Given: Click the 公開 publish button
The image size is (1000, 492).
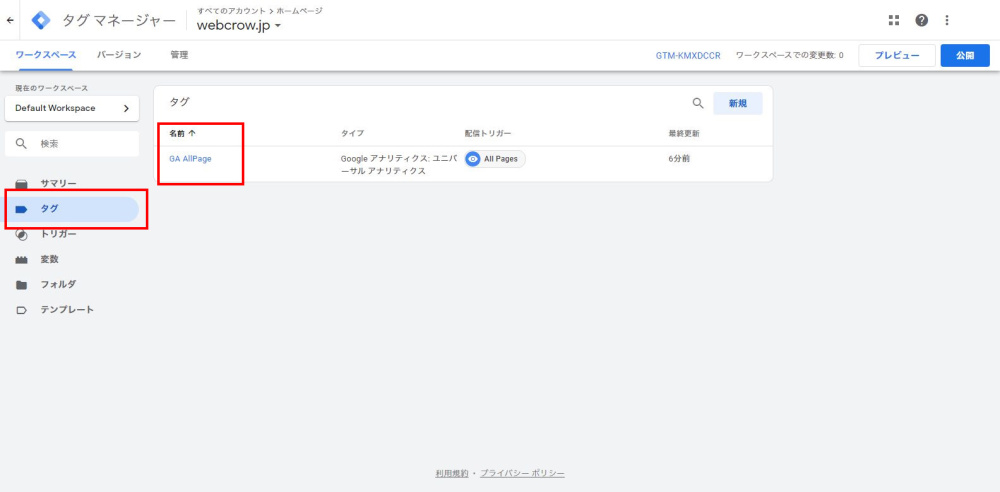Looking at the screenshot, I should point(965,56).
